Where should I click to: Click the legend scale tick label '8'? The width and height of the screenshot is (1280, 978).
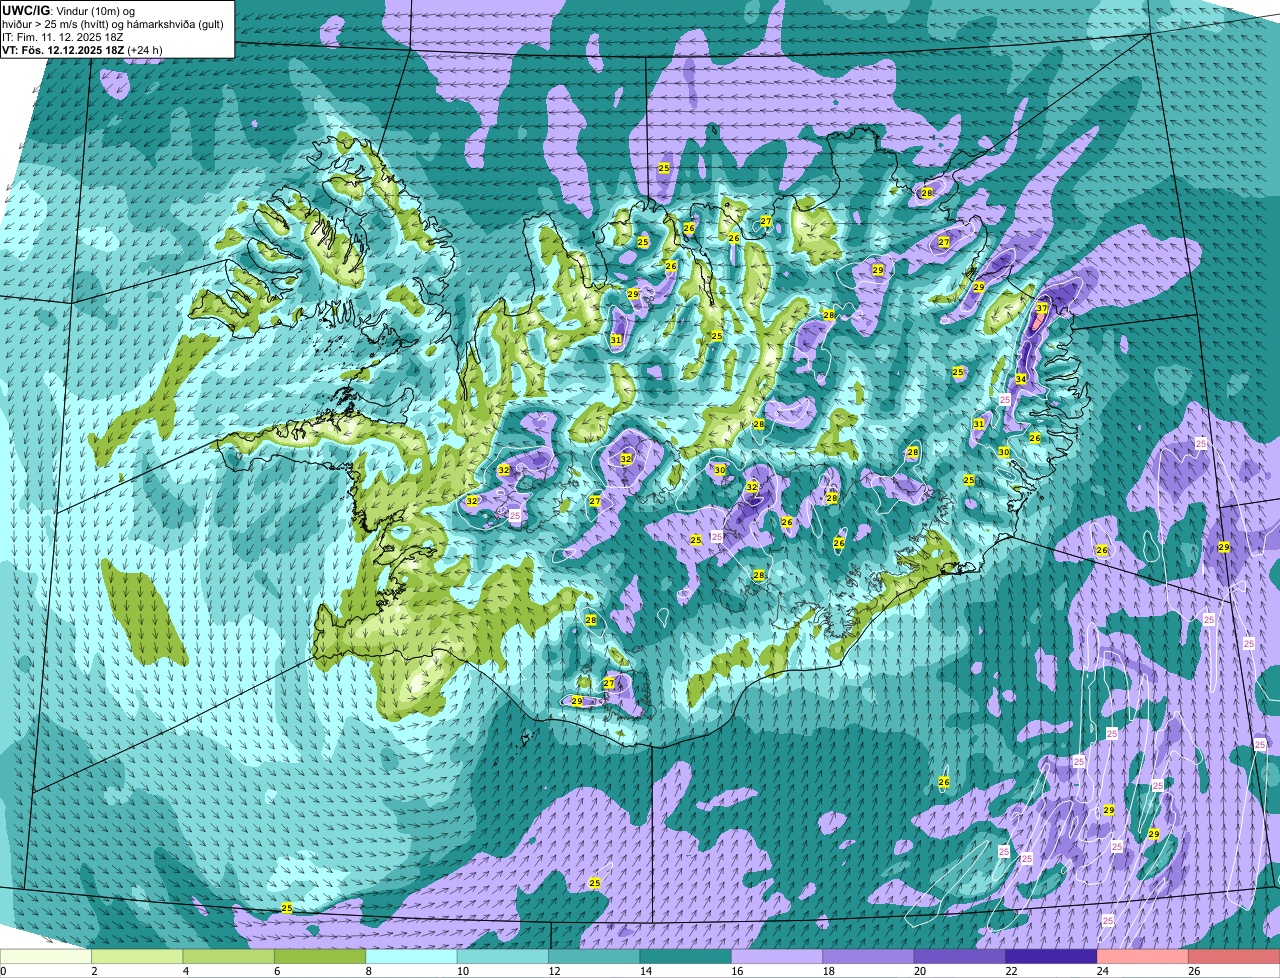coord(367,970)
